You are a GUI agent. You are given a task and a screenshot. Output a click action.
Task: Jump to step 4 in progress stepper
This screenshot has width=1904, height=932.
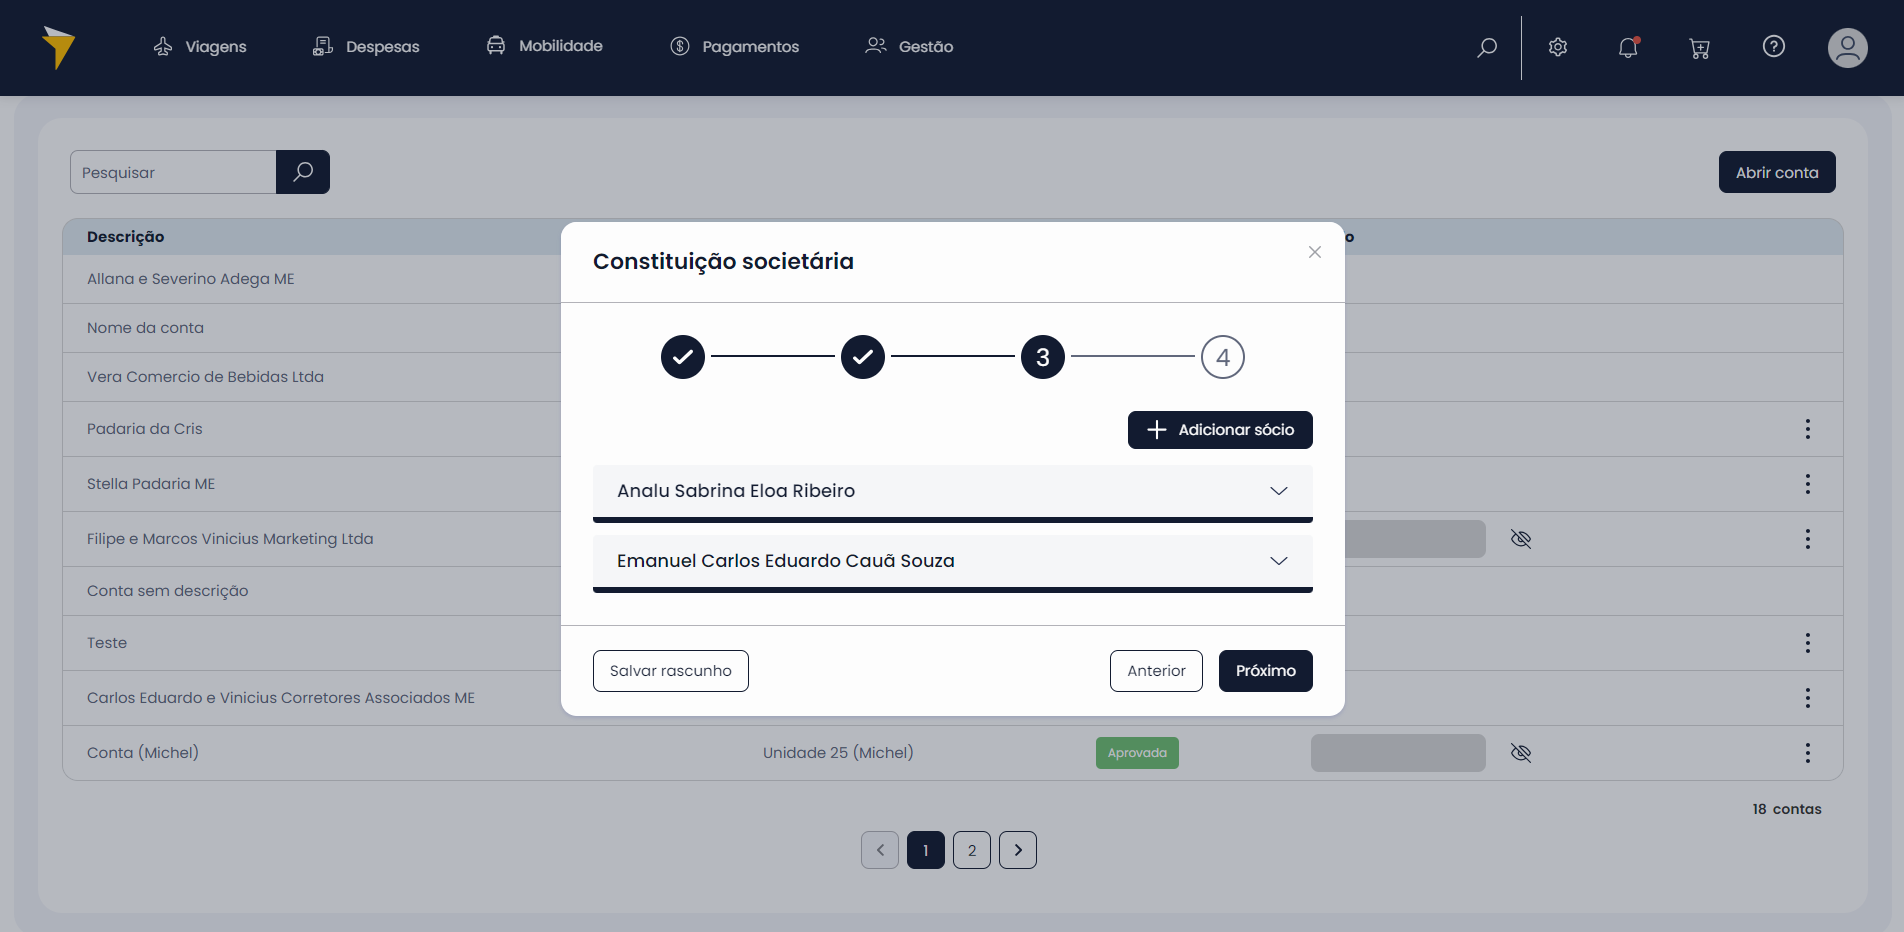1222,357
